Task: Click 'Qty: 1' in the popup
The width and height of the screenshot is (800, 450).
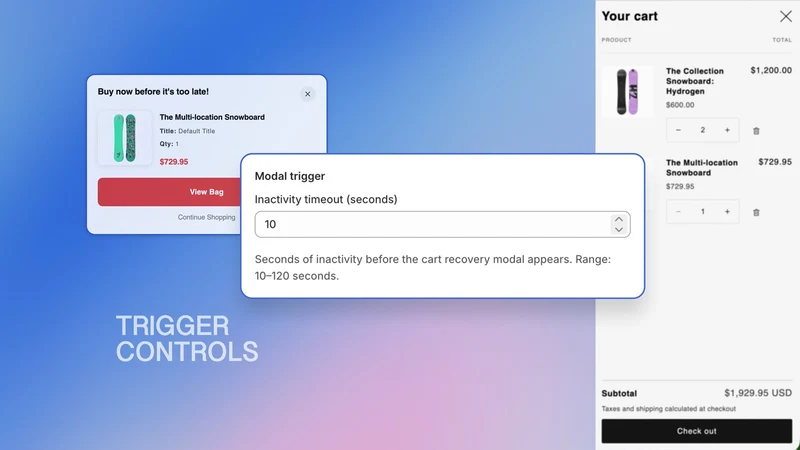Action: (169, 144)
